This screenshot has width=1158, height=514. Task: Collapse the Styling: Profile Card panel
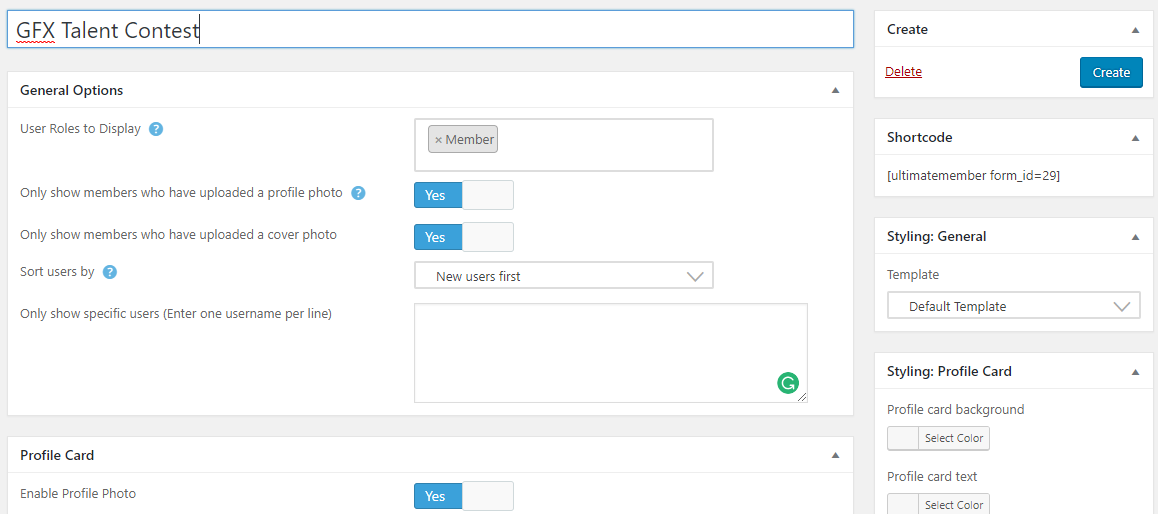tap(1135, 371)
